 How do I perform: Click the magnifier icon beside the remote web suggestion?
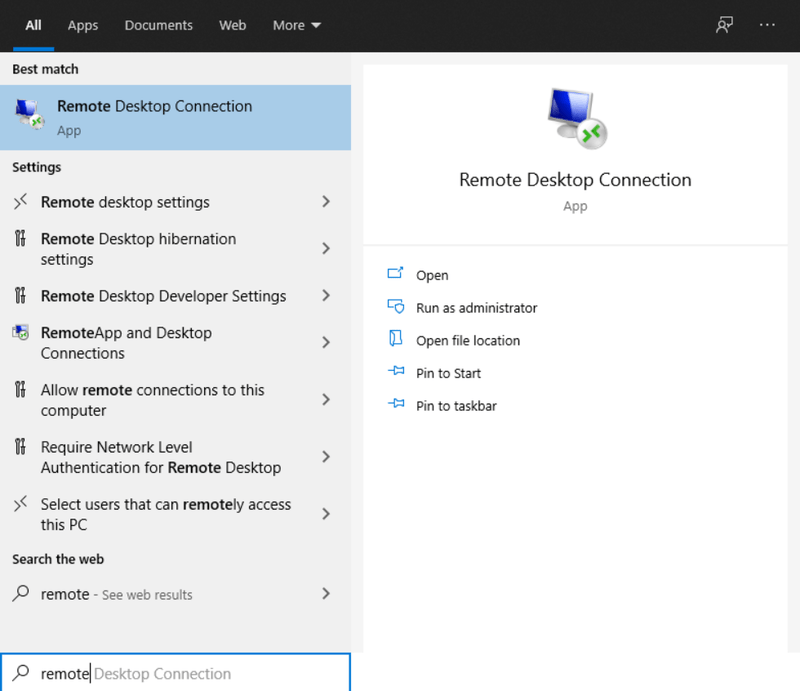(x=21, y=594)
